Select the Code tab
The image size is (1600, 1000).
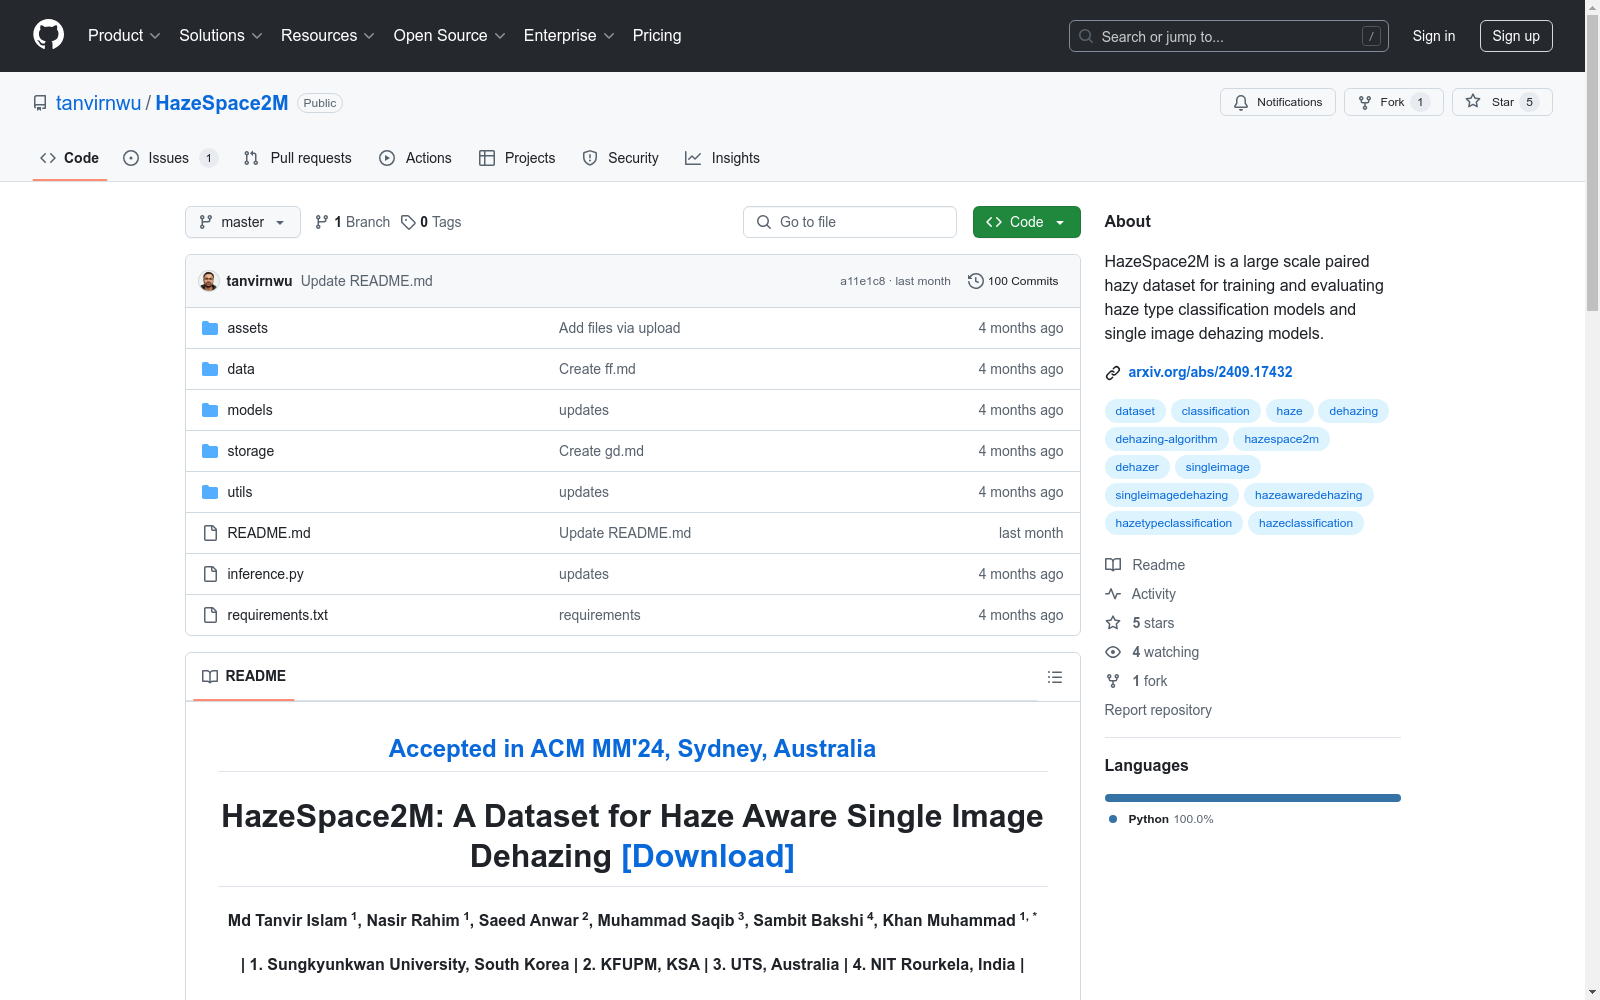69,158
